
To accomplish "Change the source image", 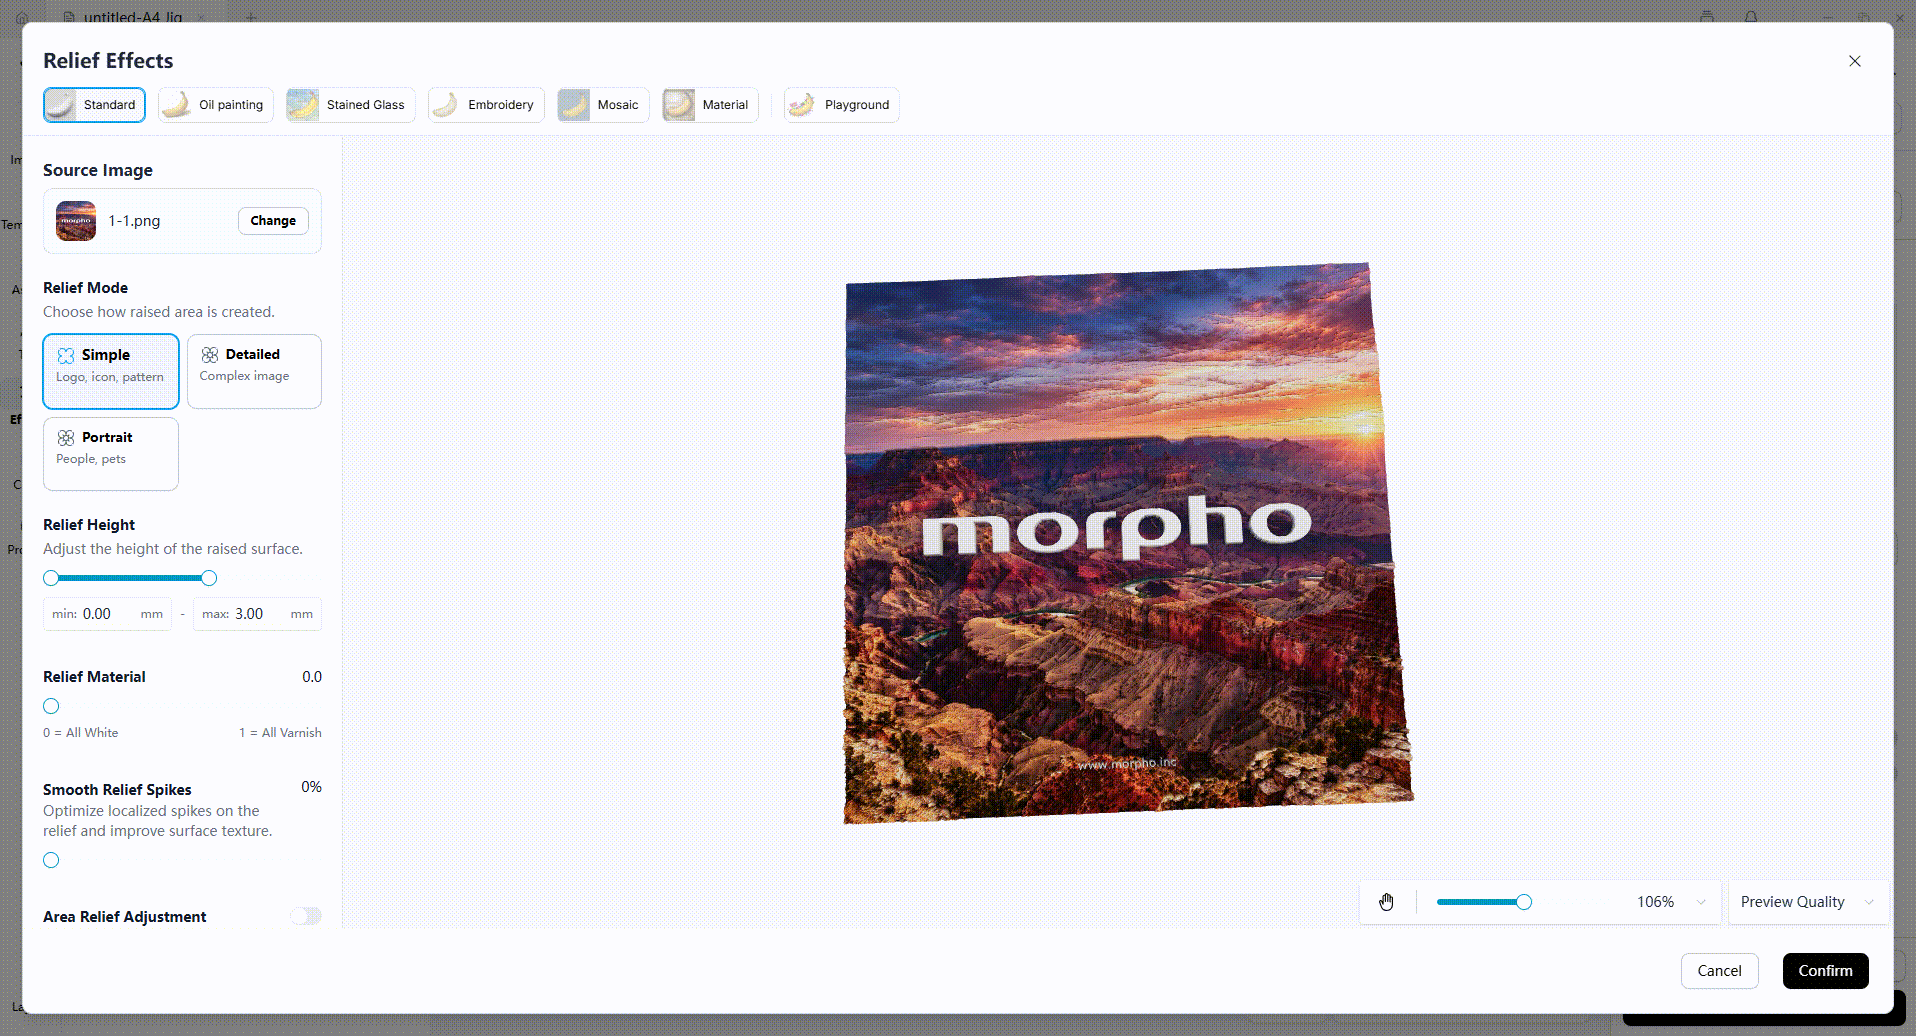I will 273,221.
